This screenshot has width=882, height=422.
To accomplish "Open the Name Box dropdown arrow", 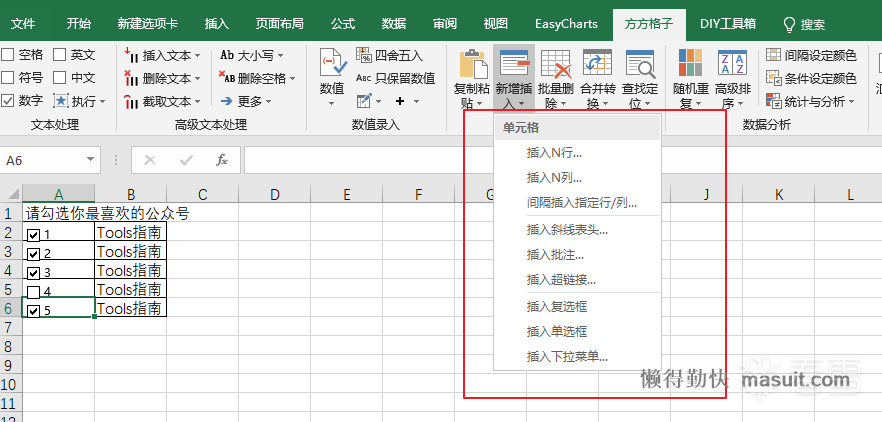I will pyautogui.click(x=90, y=160).
